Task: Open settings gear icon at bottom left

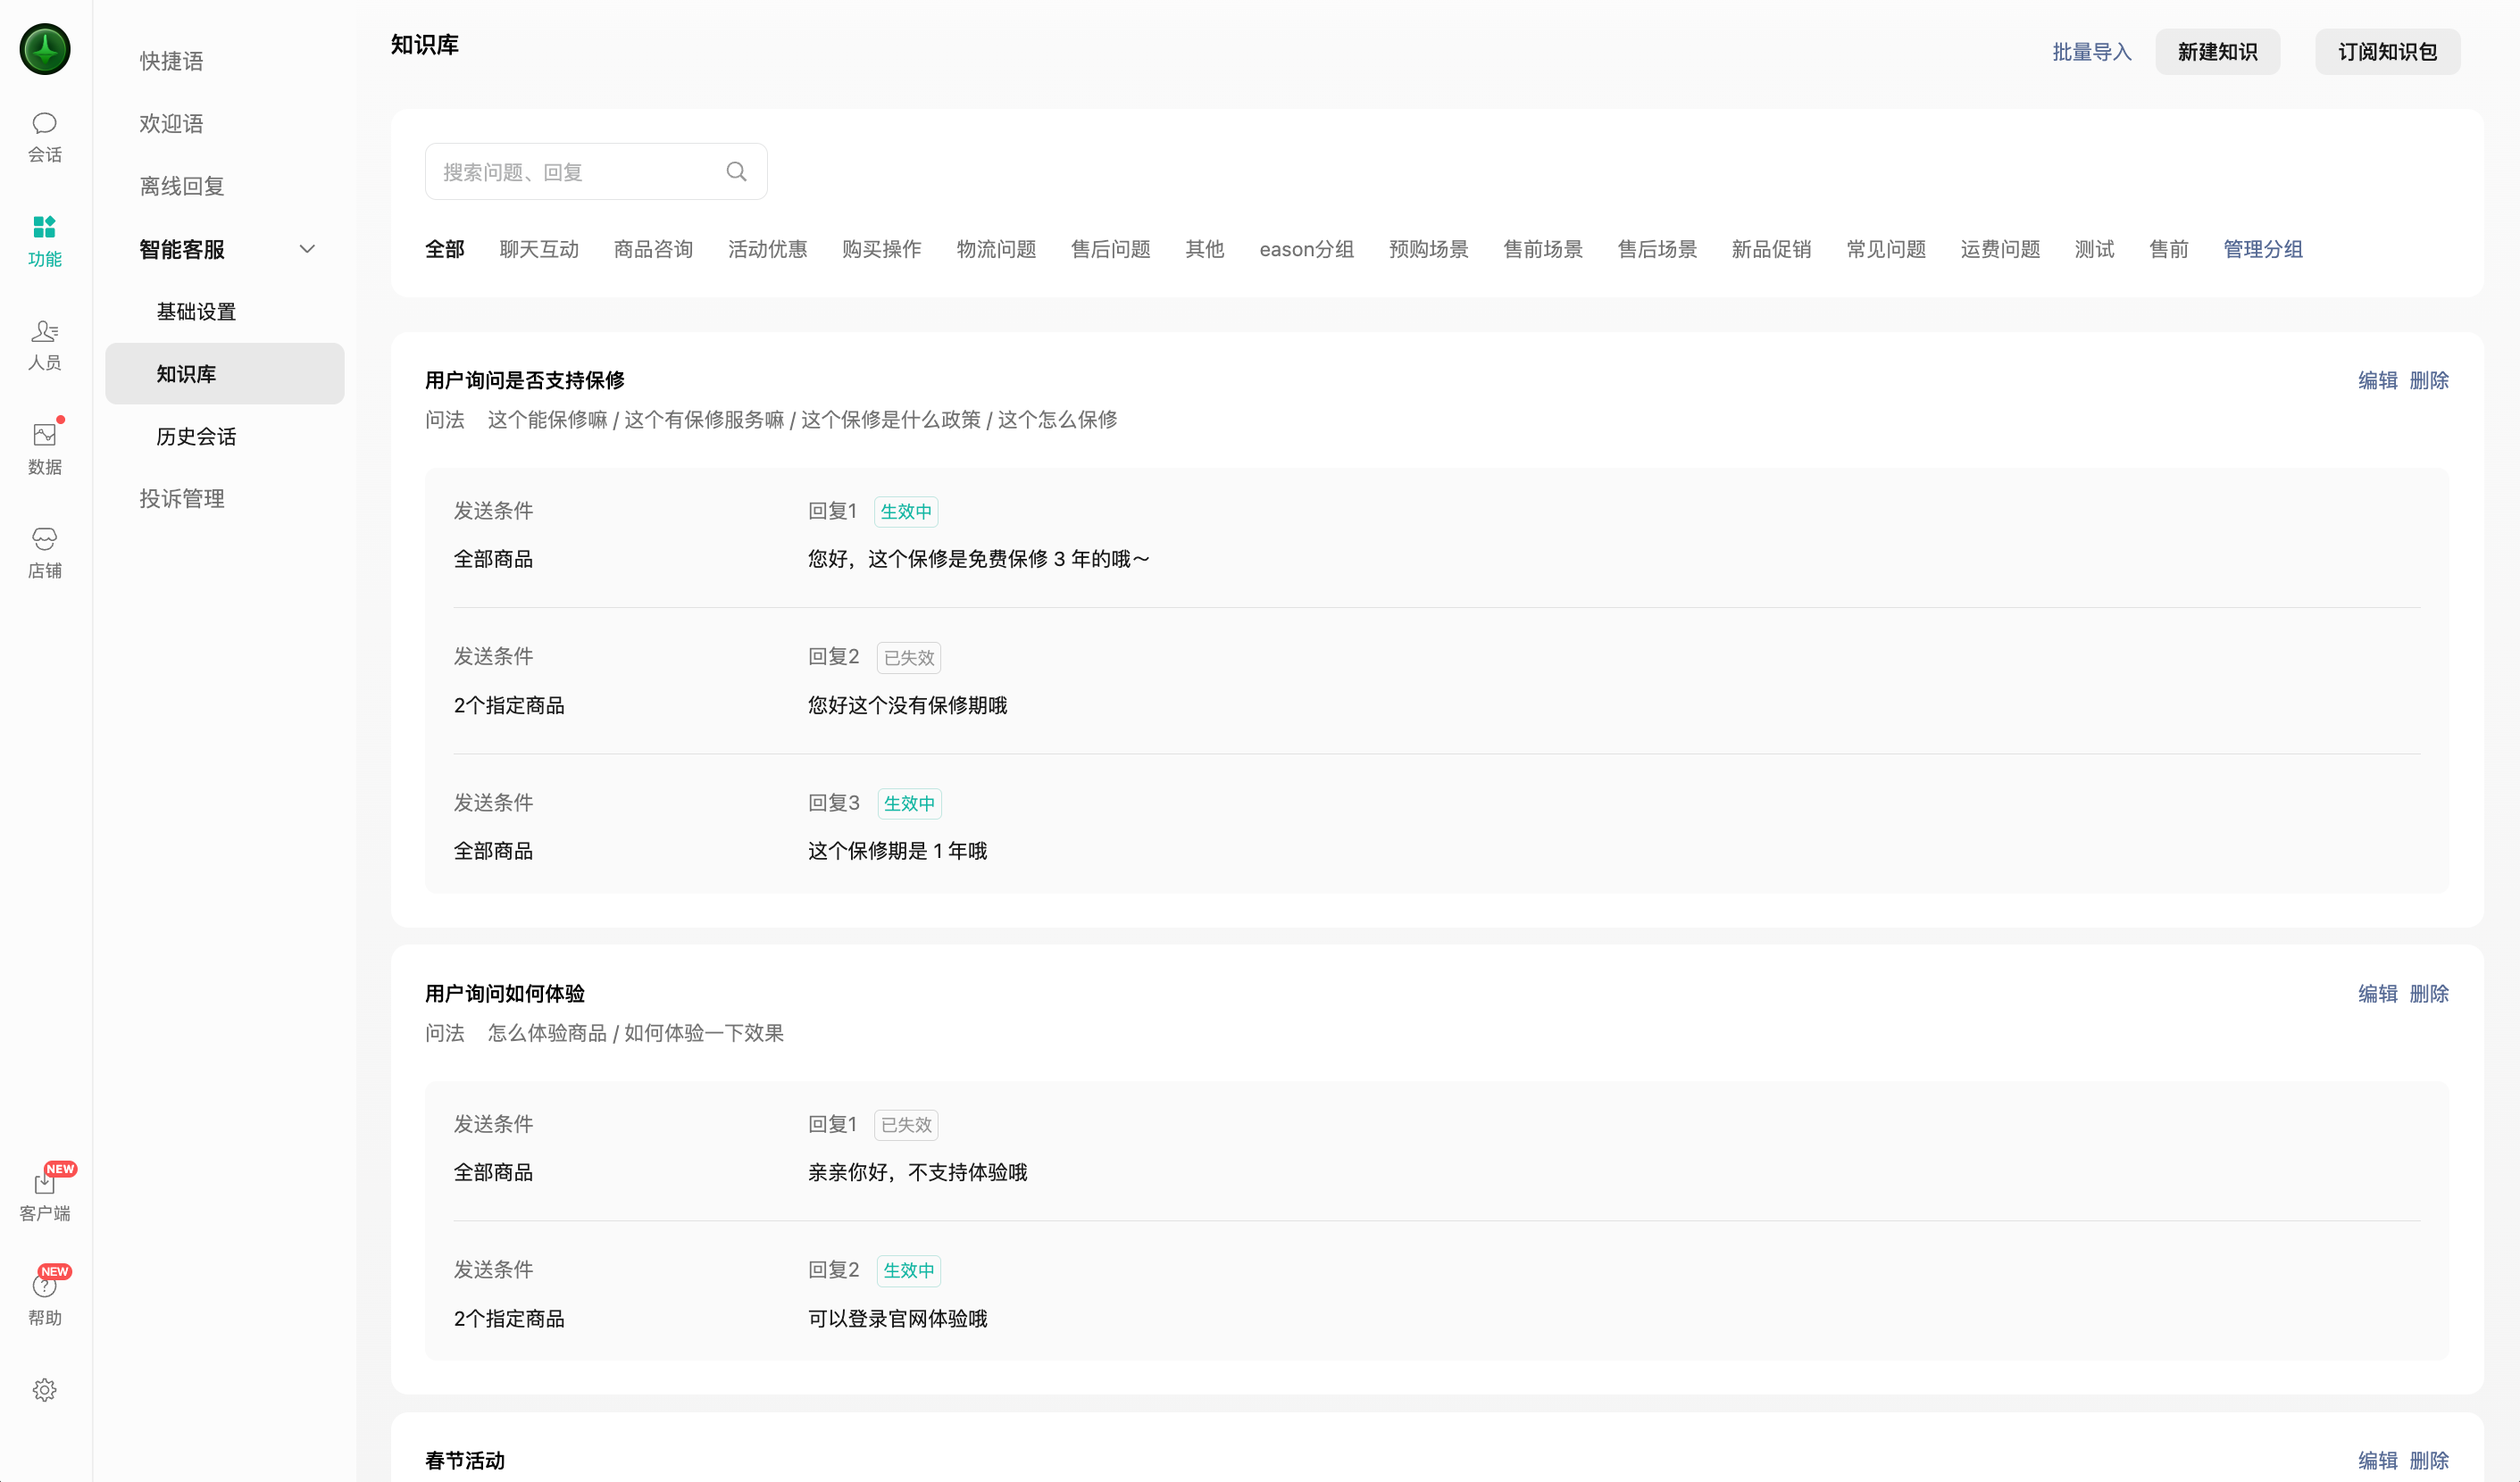Action: click(44, 1389)
